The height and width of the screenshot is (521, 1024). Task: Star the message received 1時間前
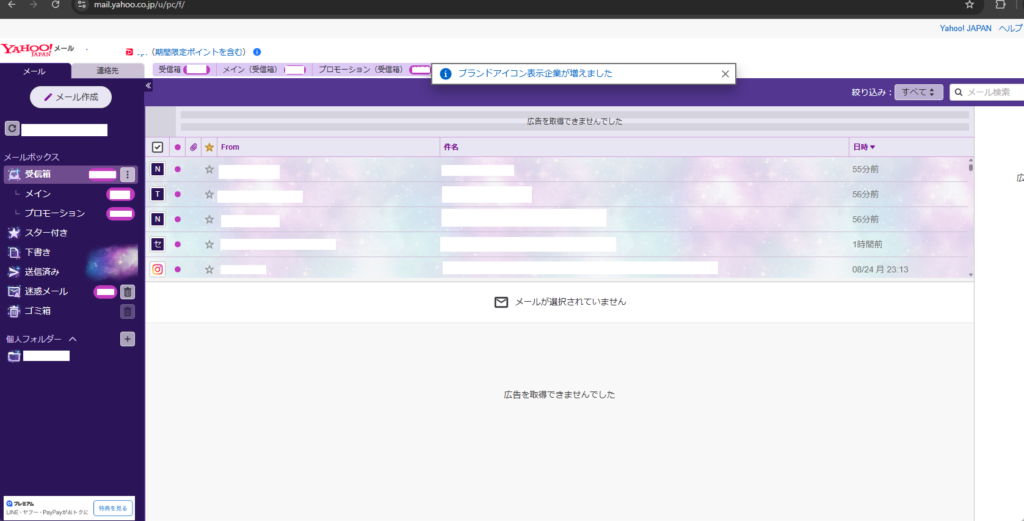(209, 244)
